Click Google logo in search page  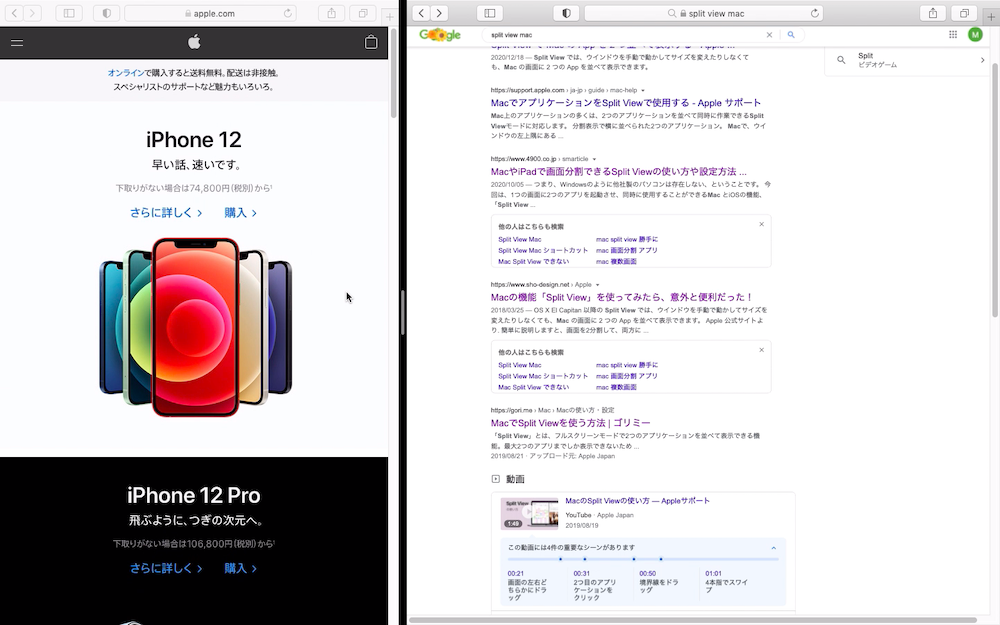click(x=440, y=35)
